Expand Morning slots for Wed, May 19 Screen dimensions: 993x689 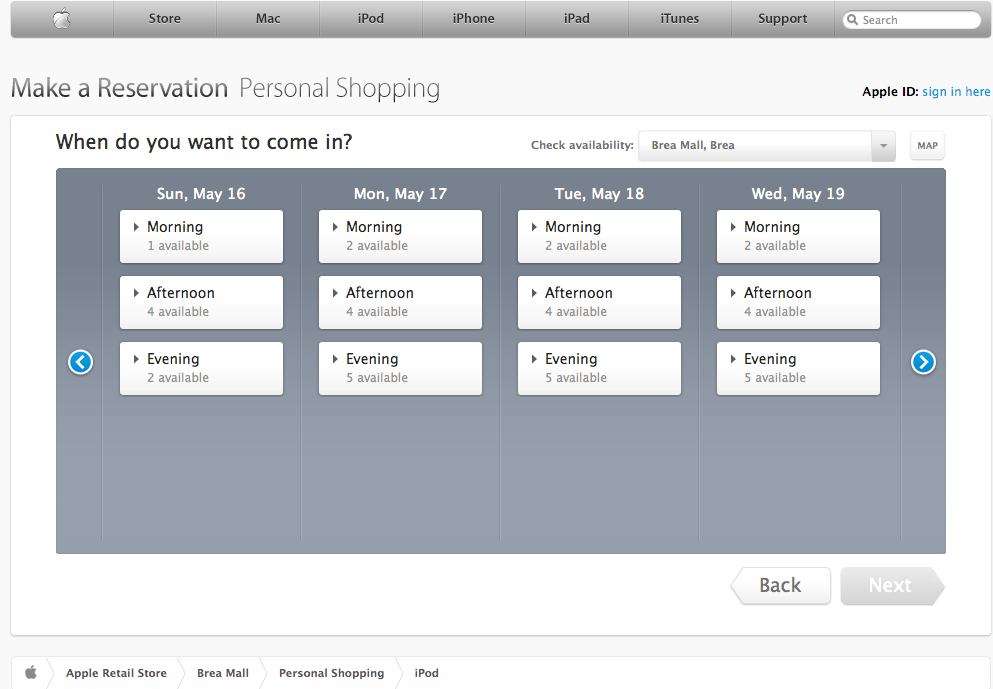(x=798, y=236)
